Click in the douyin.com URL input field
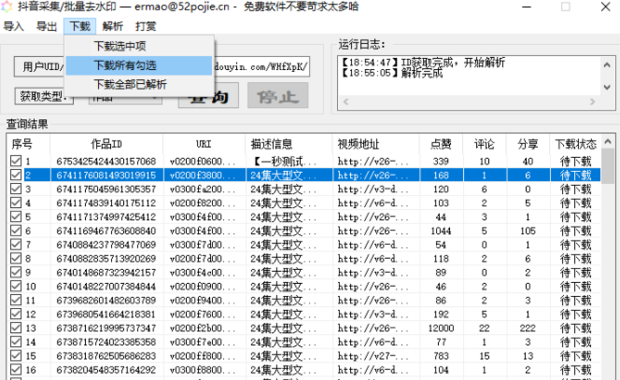Viewport: 620px width, 380px height. pyautogui.click(x=261, y=66)
